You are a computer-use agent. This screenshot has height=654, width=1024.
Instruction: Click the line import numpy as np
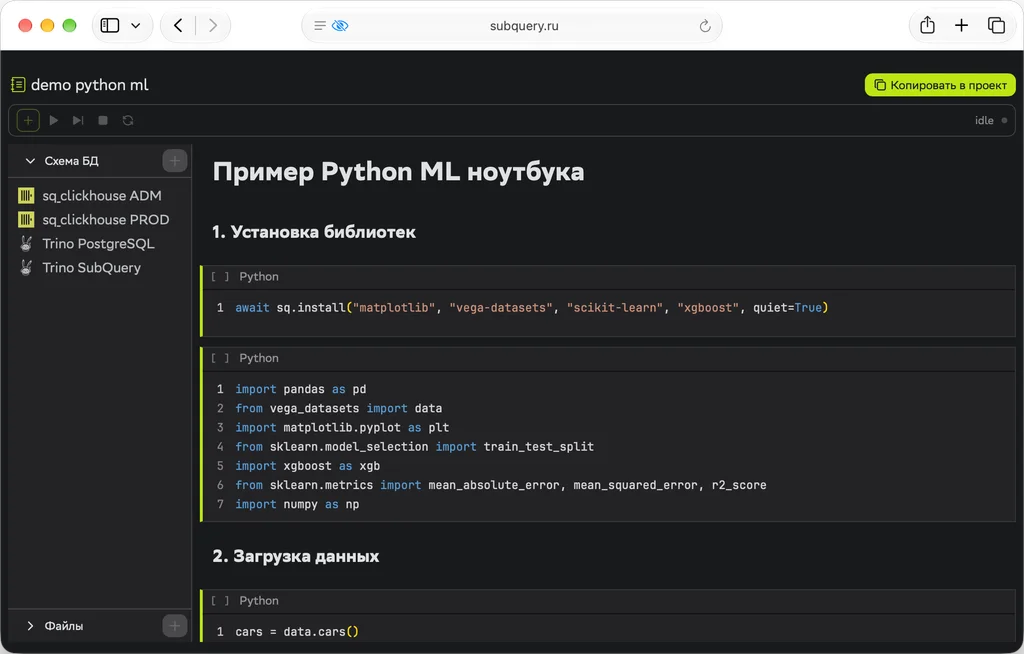click(x=297, y=504)
